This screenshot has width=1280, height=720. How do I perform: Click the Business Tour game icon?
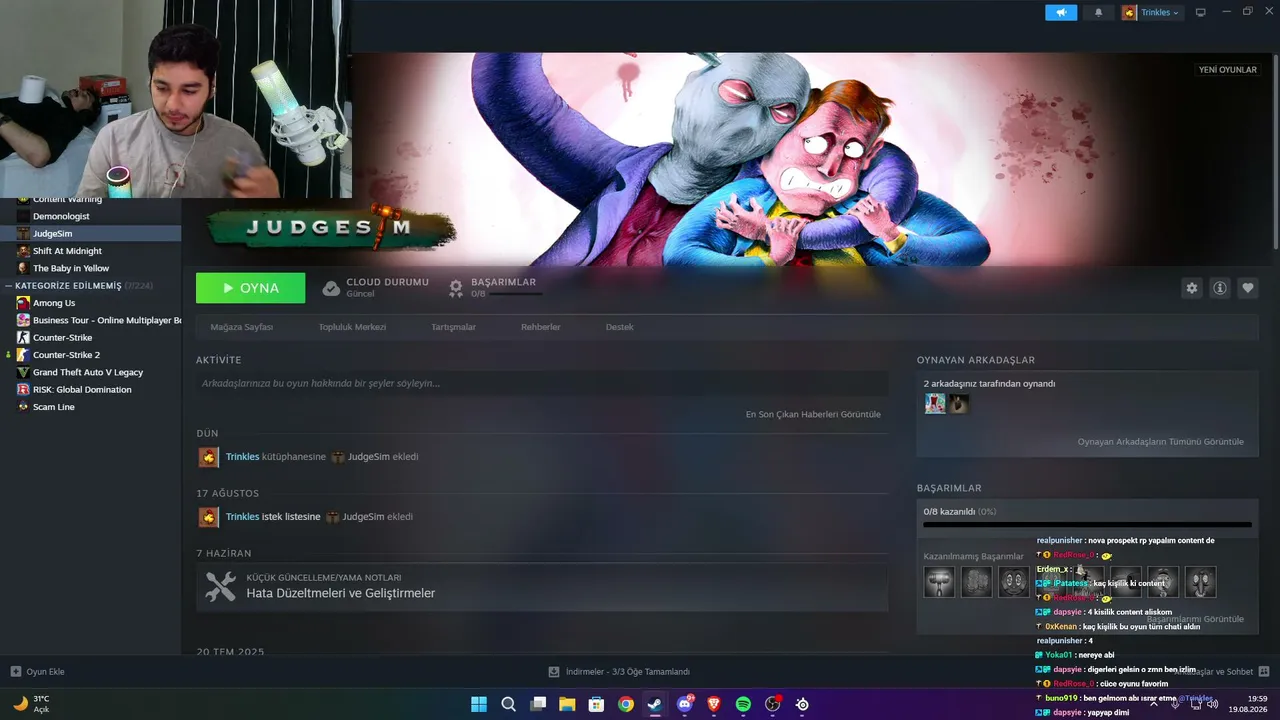[23, 320]
